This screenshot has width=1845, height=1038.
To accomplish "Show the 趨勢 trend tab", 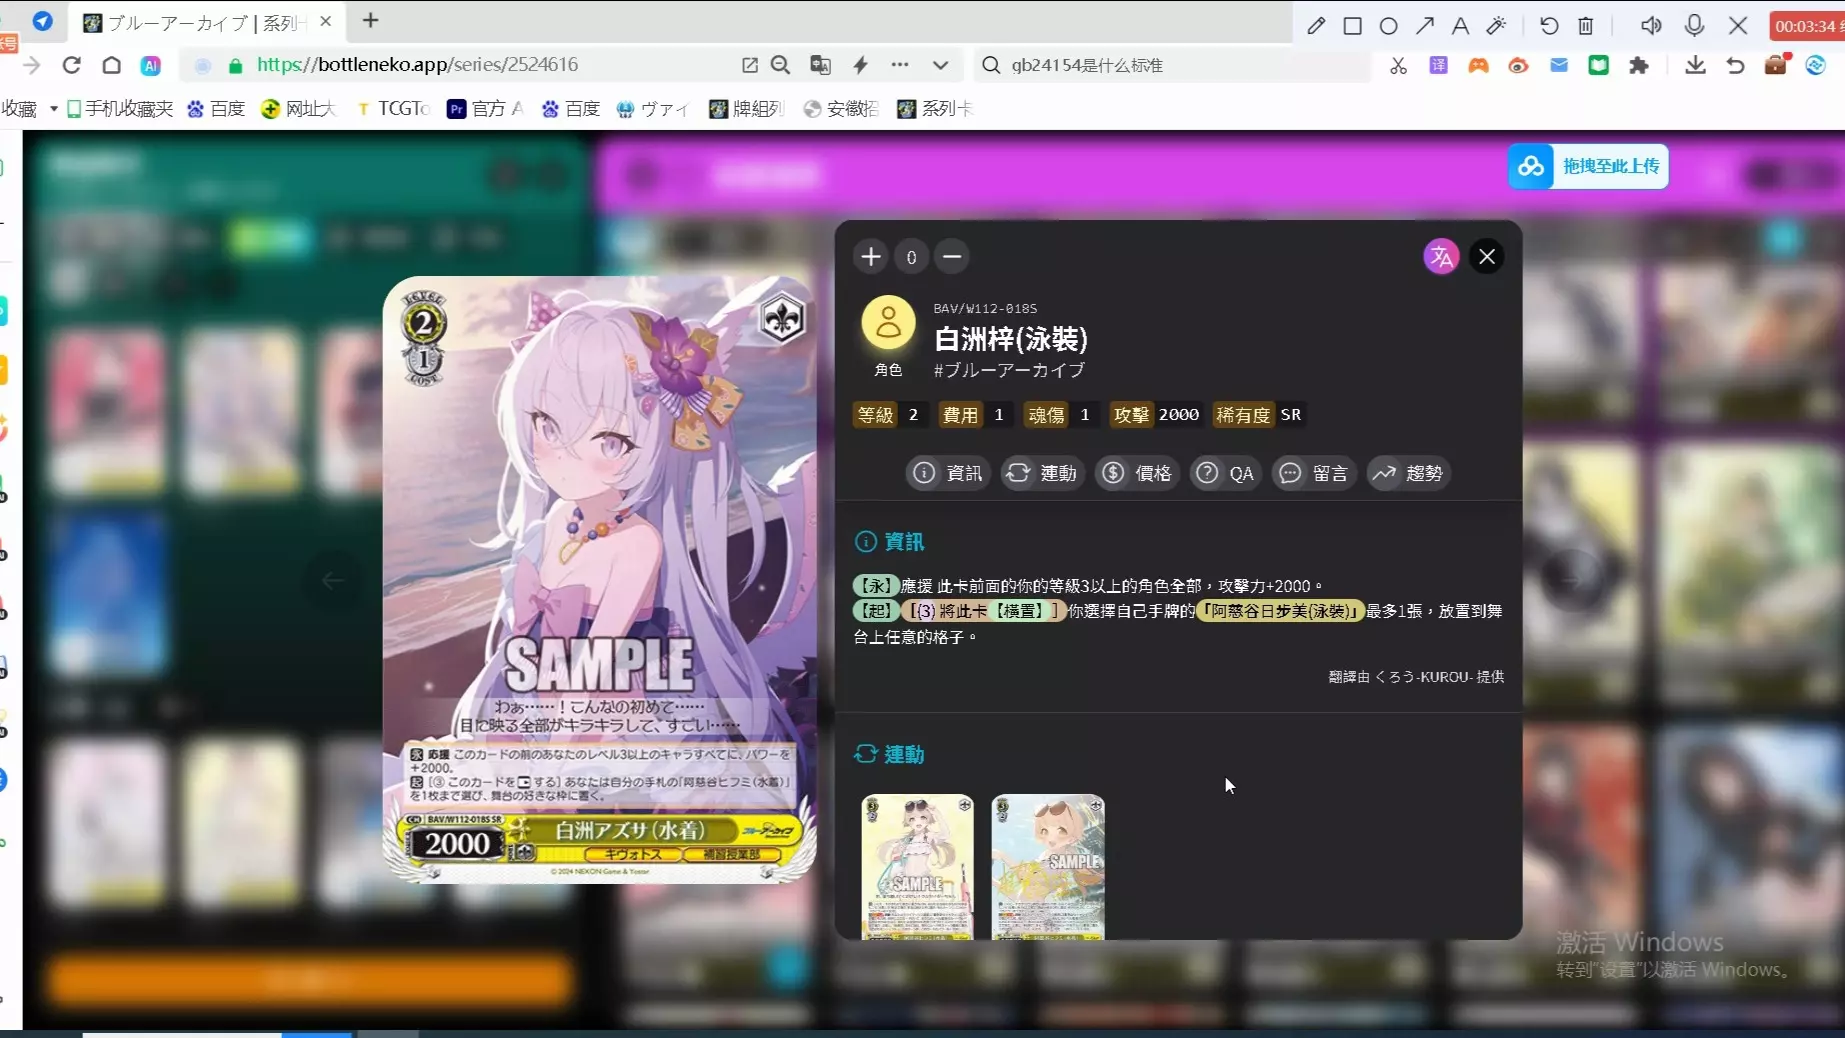I will 1408,473.
